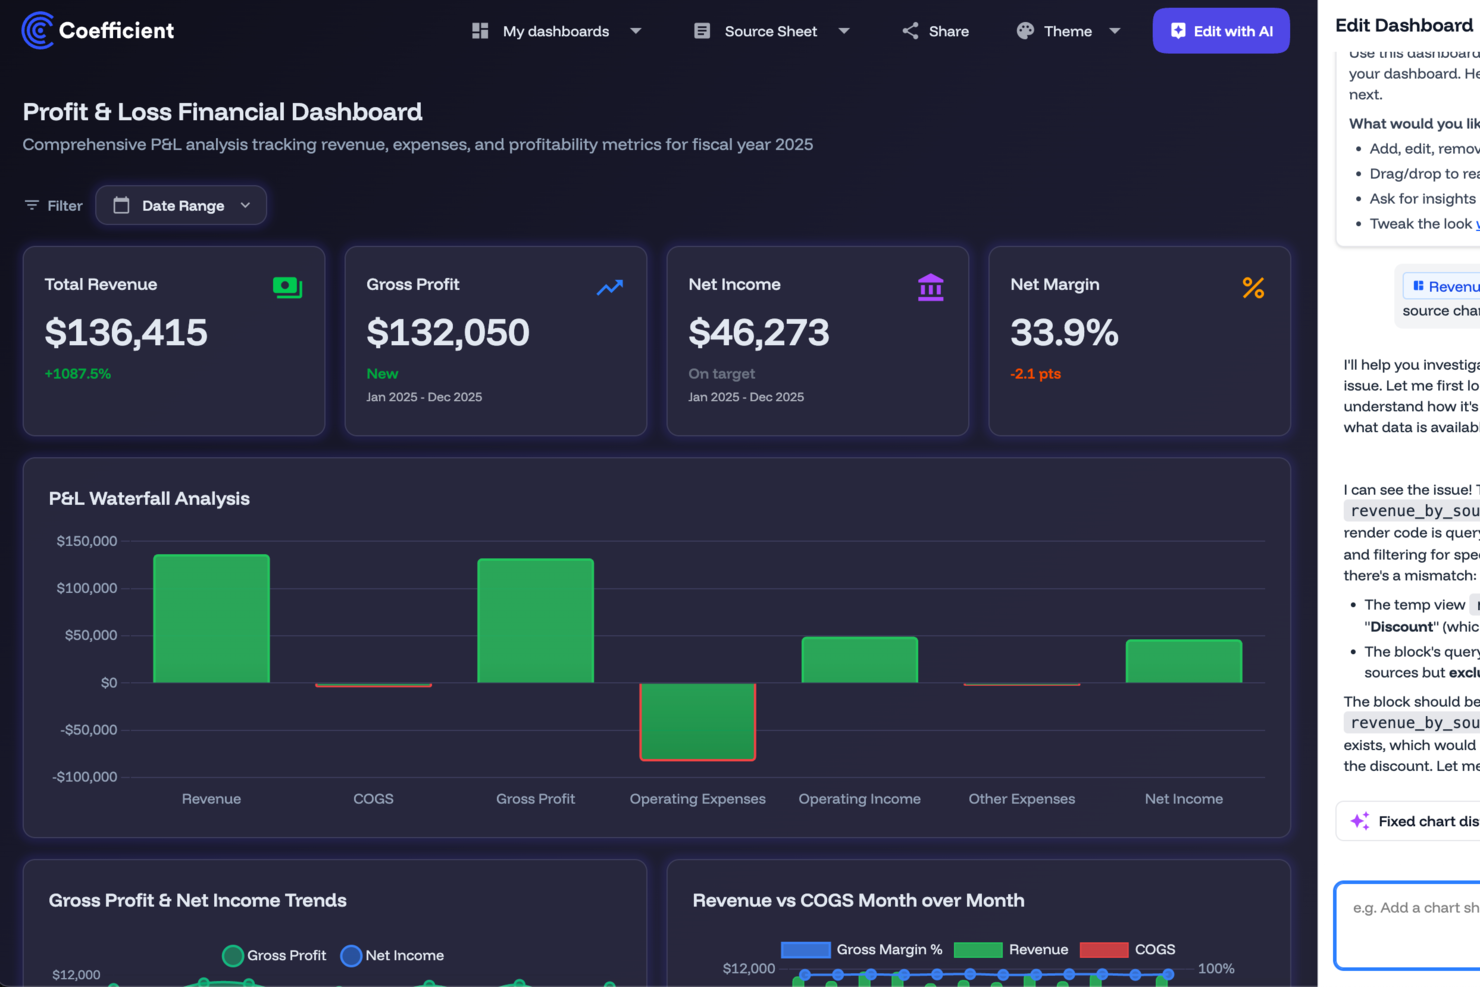1480x987 pixels.
Task: Click the Coefficient logo
Action: tap(35, 30)
